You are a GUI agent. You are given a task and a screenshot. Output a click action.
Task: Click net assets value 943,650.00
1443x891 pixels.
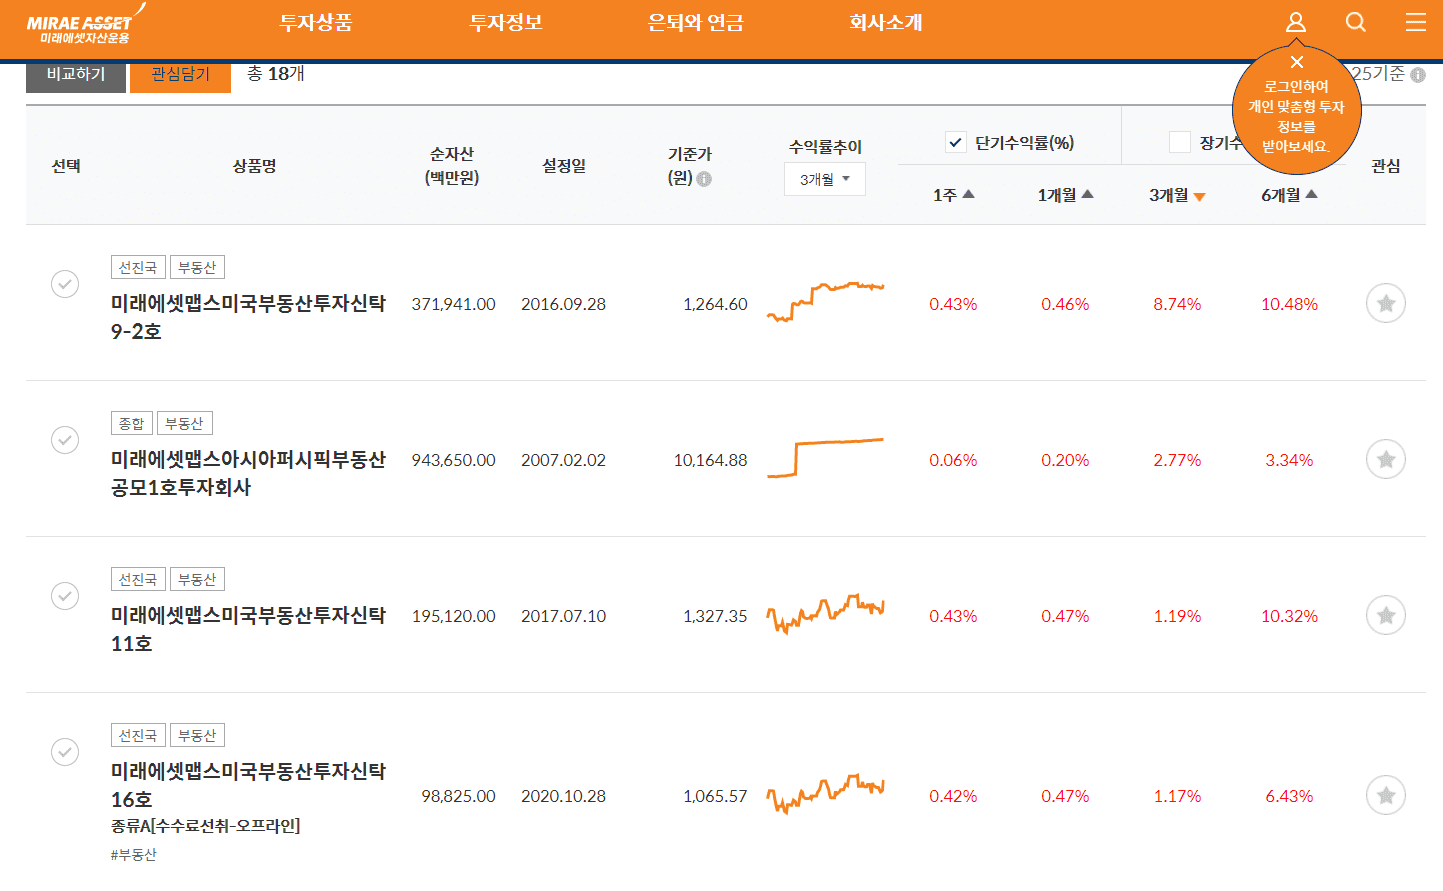point(453,460)
